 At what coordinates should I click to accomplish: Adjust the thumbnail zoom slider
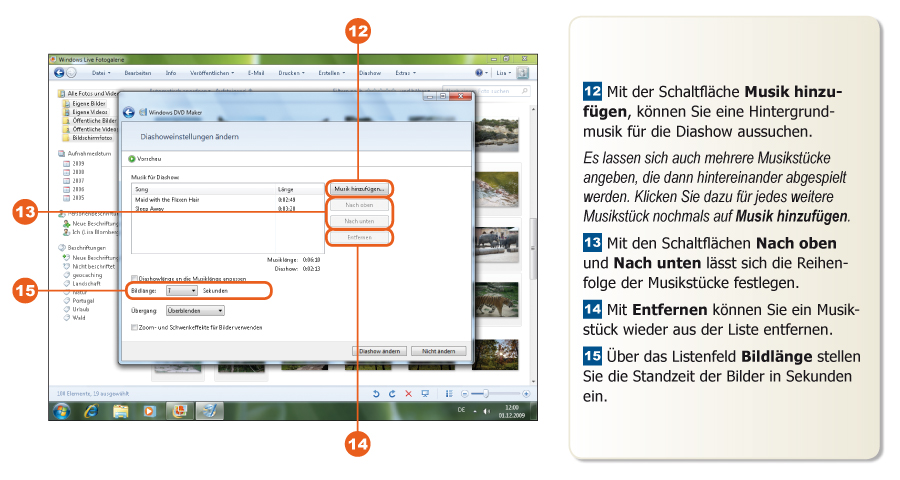(486, 394)
